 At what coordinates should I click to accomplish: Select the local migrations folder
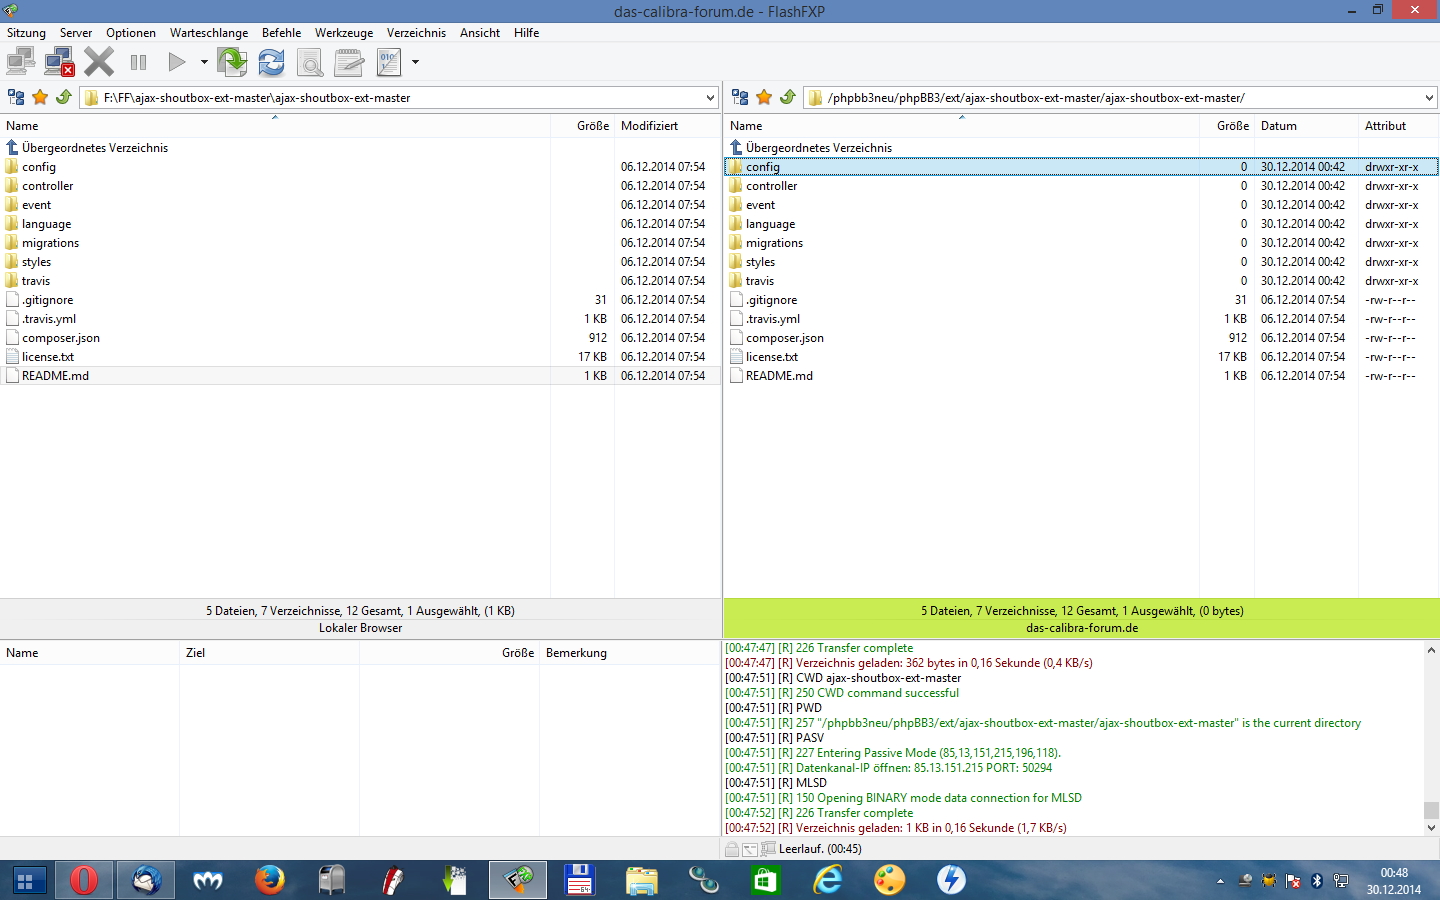50,243
